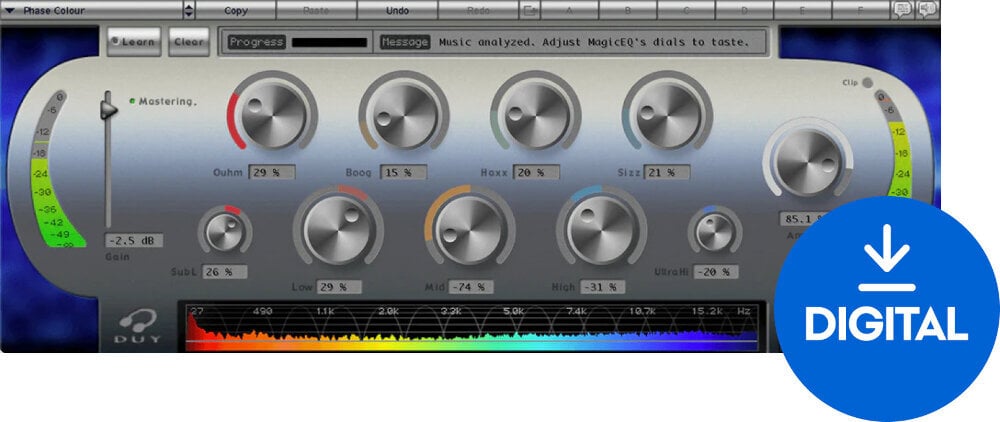This screenshot has height=422, width=1000.
Task: Click the Sizz value field 21 %
Action: (667, 172)
